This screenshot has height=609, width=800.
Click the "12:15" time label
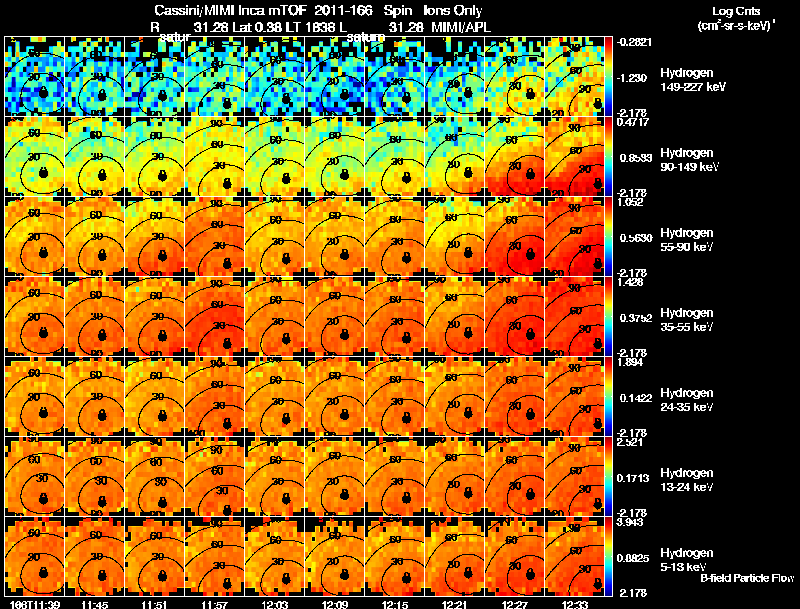[395, 604]
